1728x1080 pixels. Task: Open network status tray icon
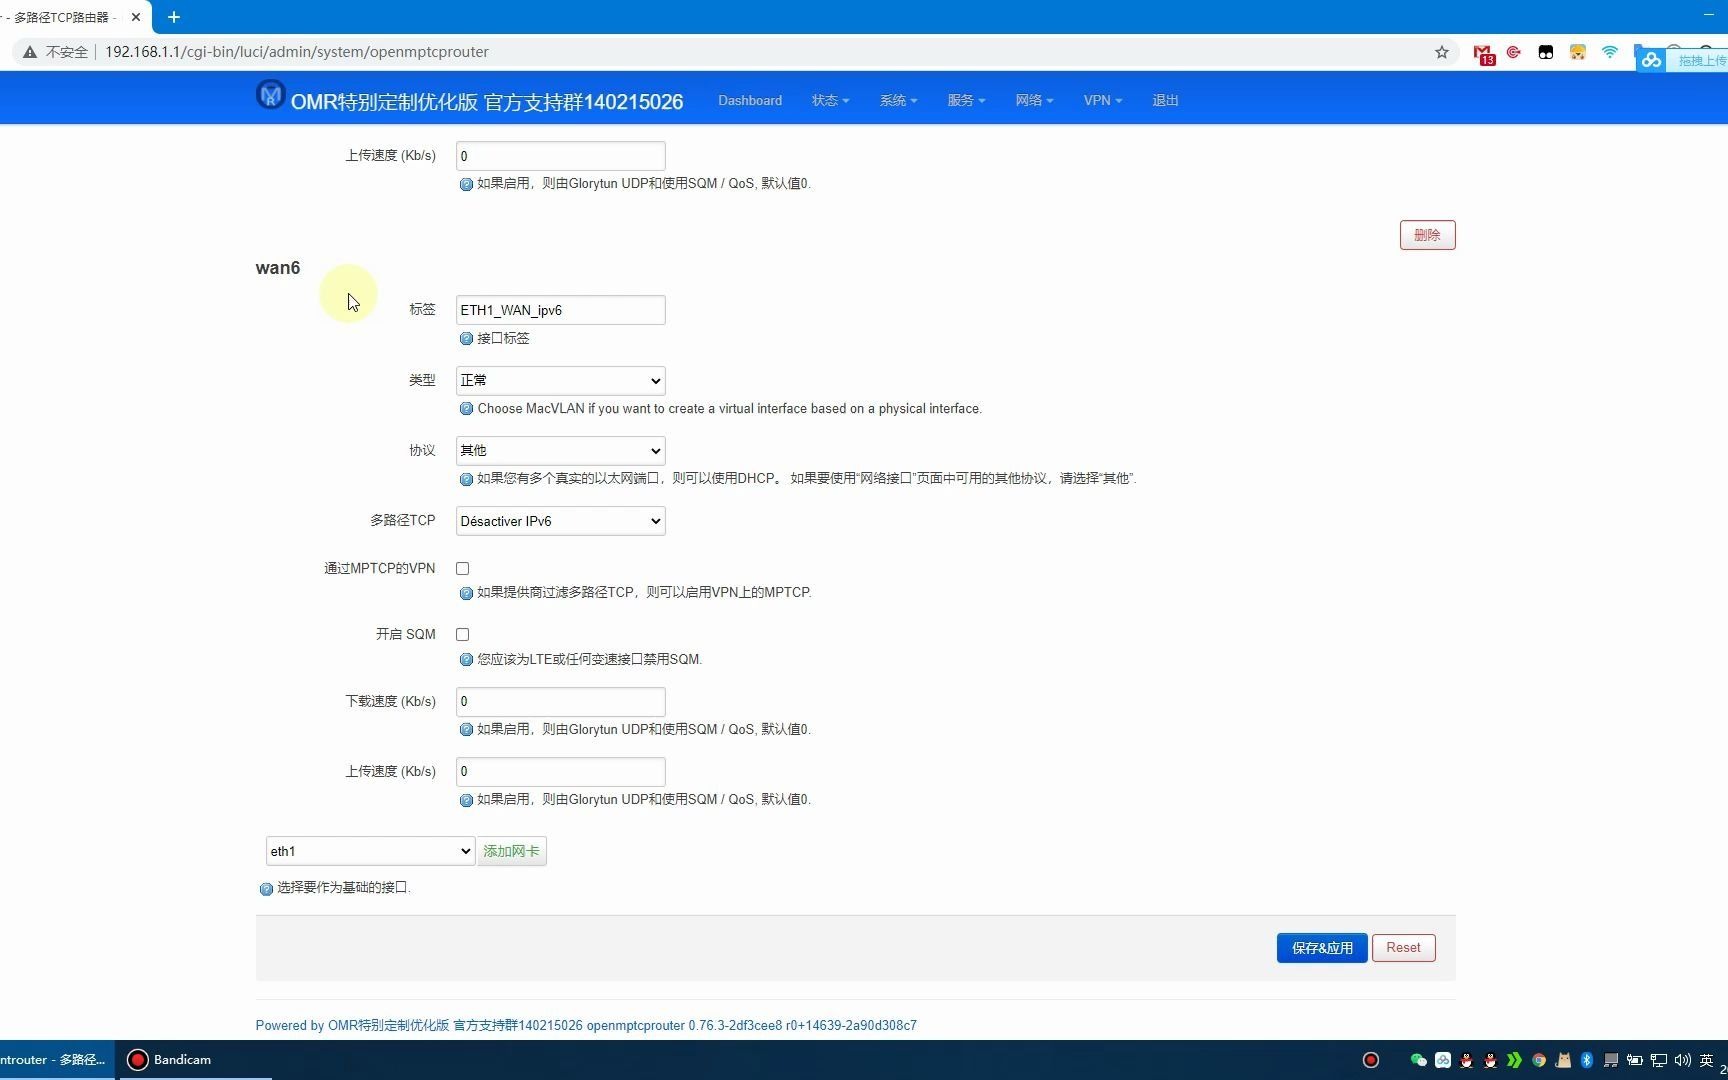[x=1659, y=1060]
